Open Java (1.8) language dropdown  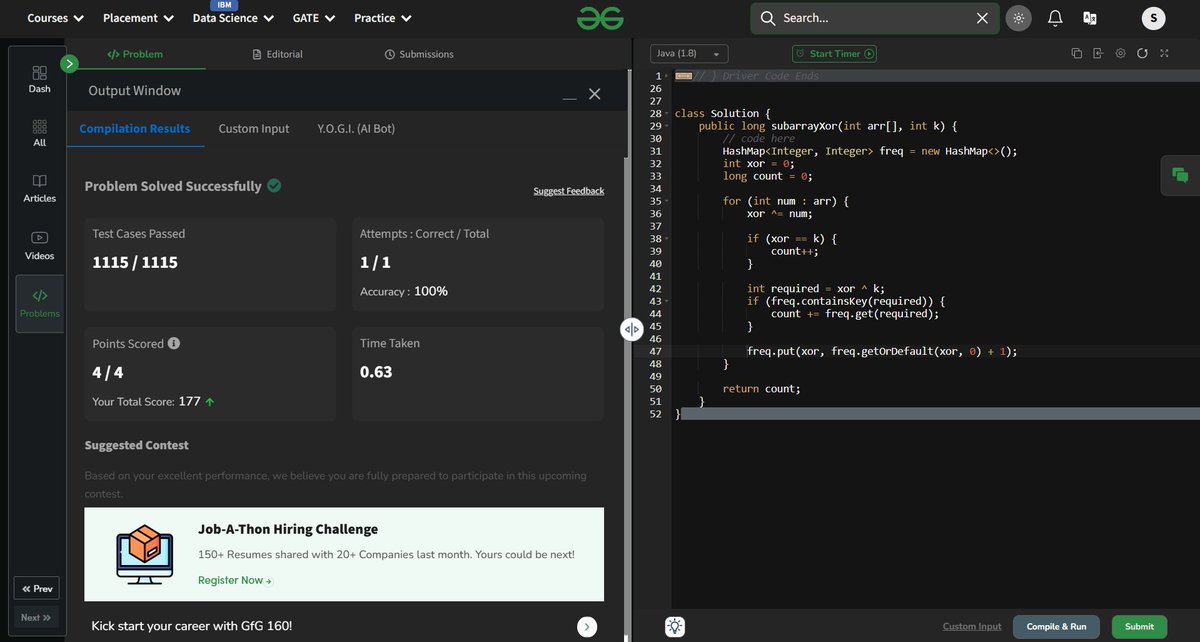click(x=689, y=54)
